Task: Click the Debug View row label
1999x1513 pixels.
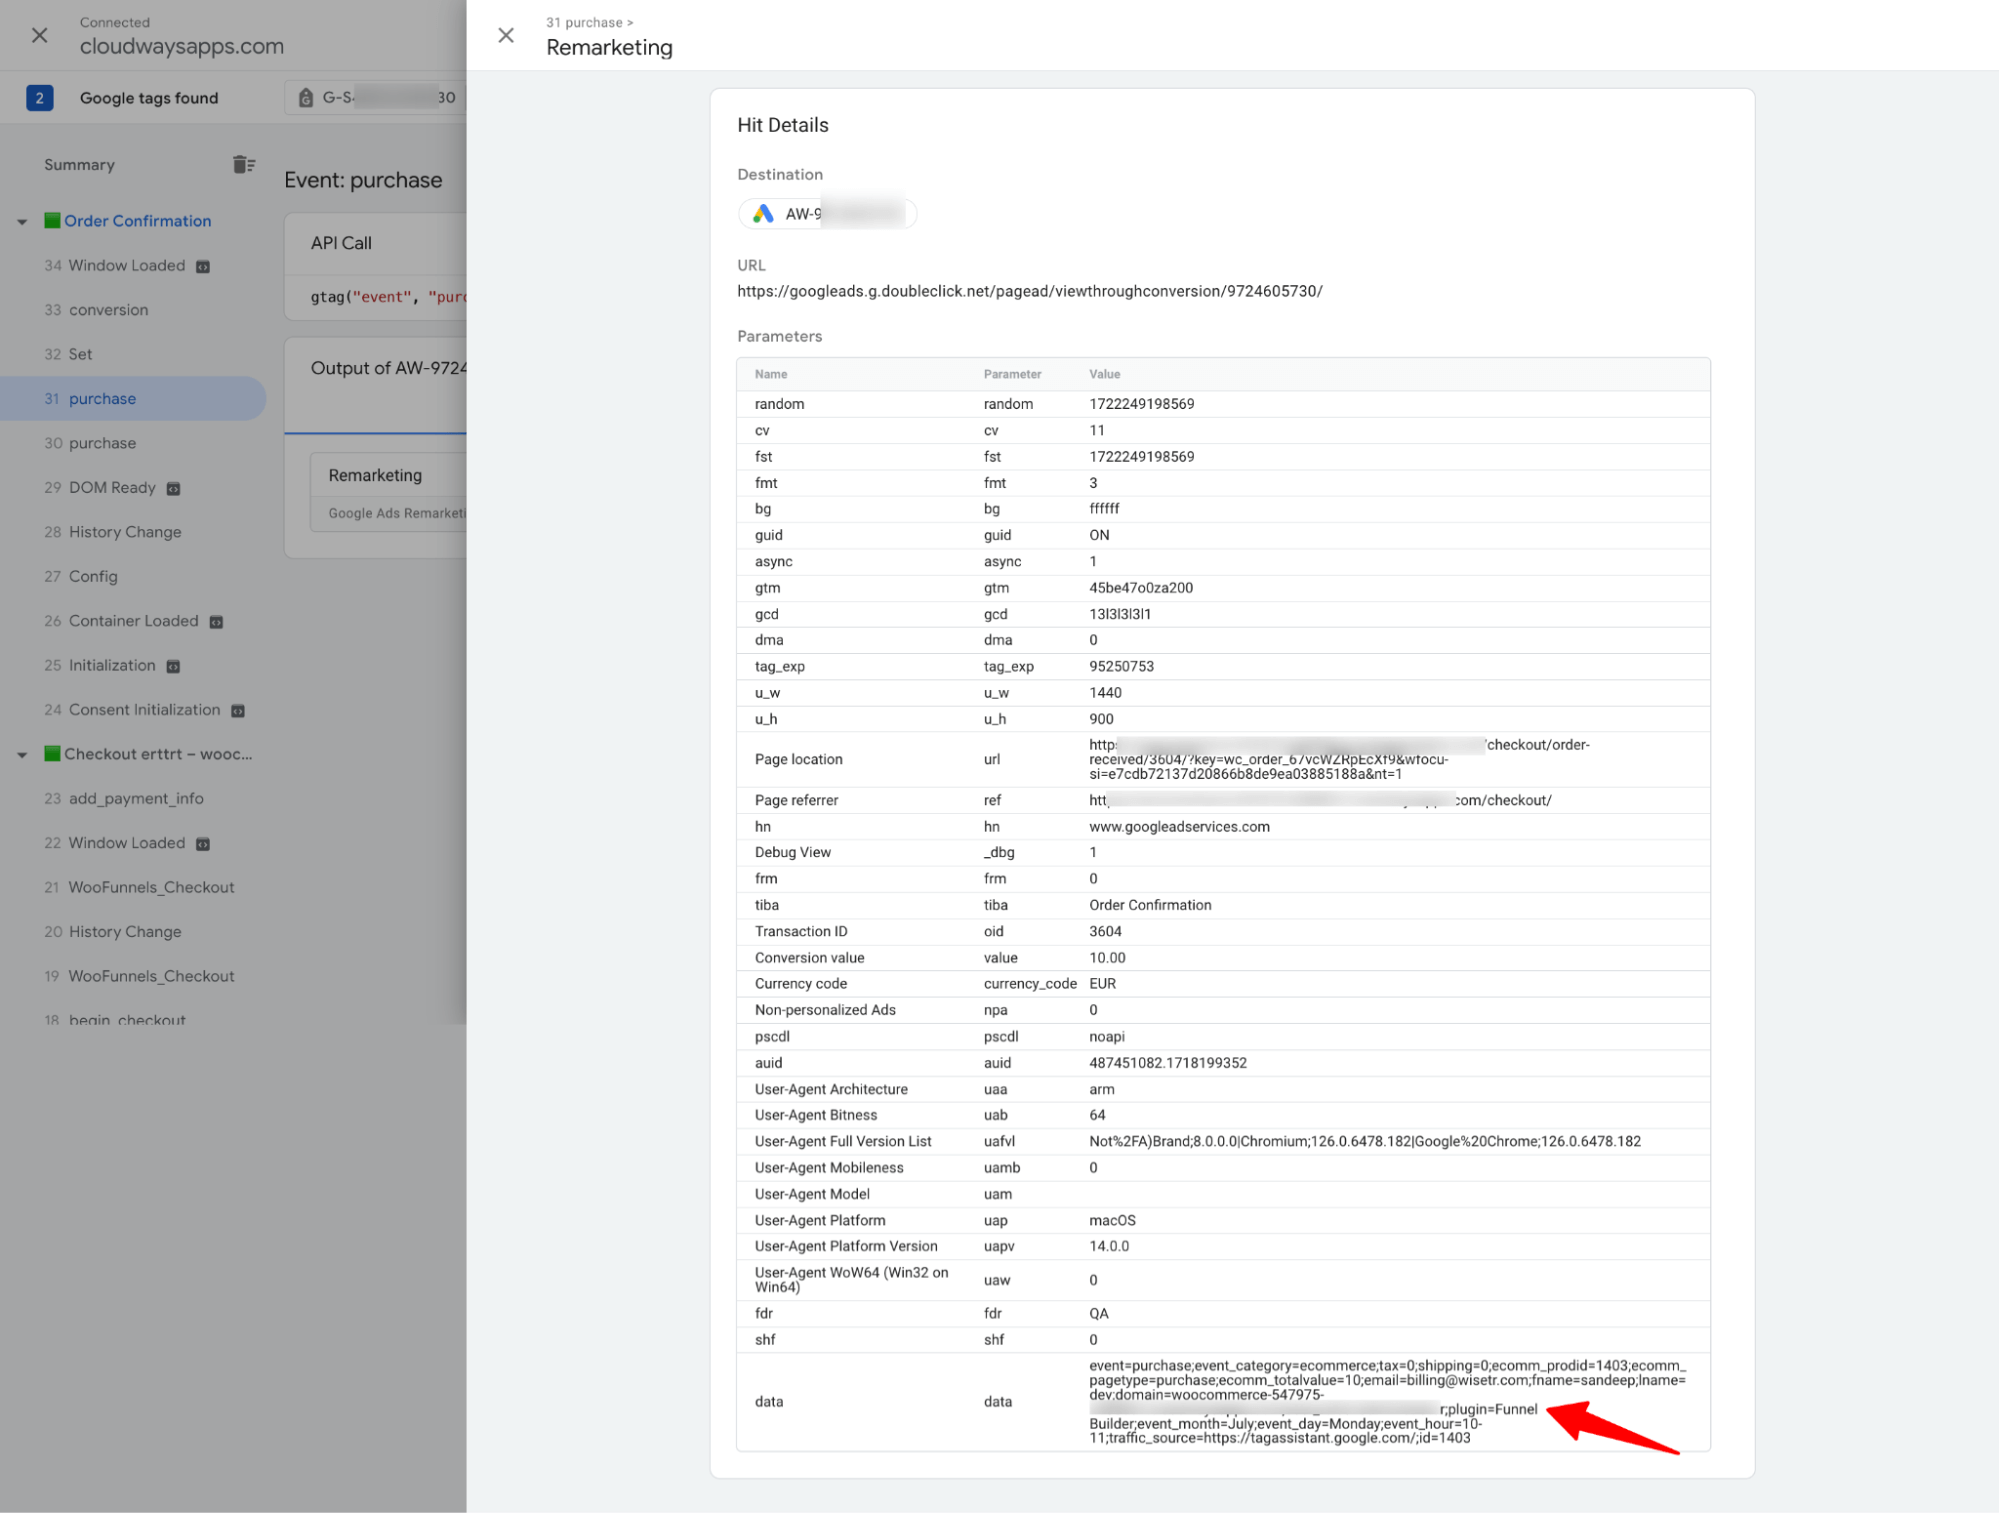Action: [x=792, y=853]
